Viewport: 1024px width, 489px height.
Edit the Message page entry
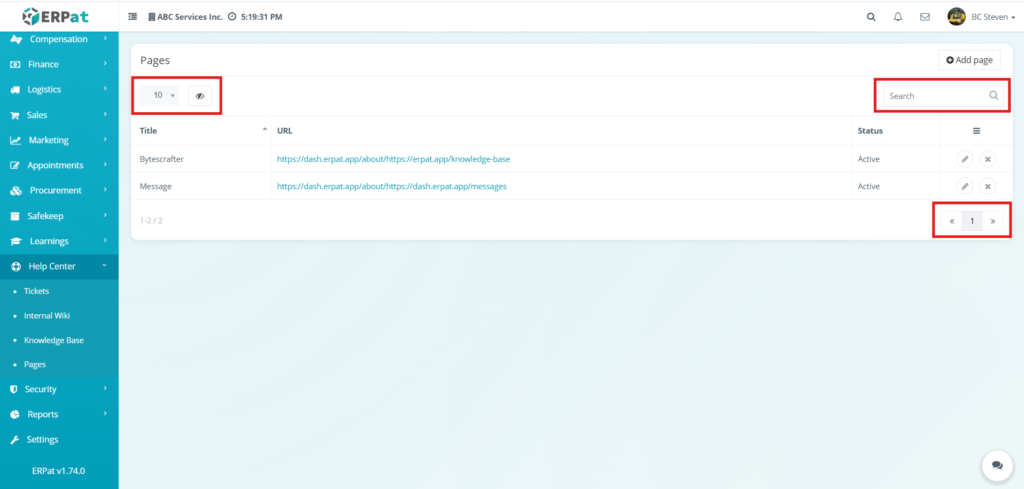(965, 186)
